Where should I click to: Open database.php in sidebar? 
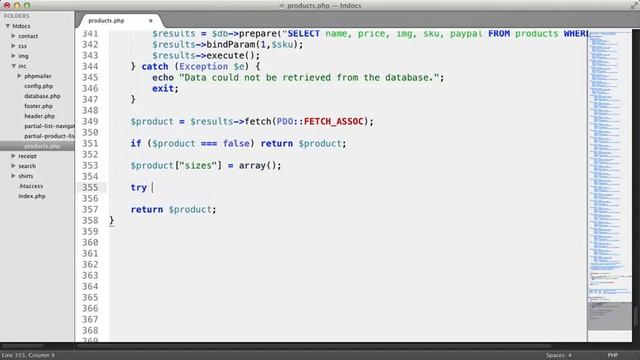pyautogui.click(x=42, y=96)
